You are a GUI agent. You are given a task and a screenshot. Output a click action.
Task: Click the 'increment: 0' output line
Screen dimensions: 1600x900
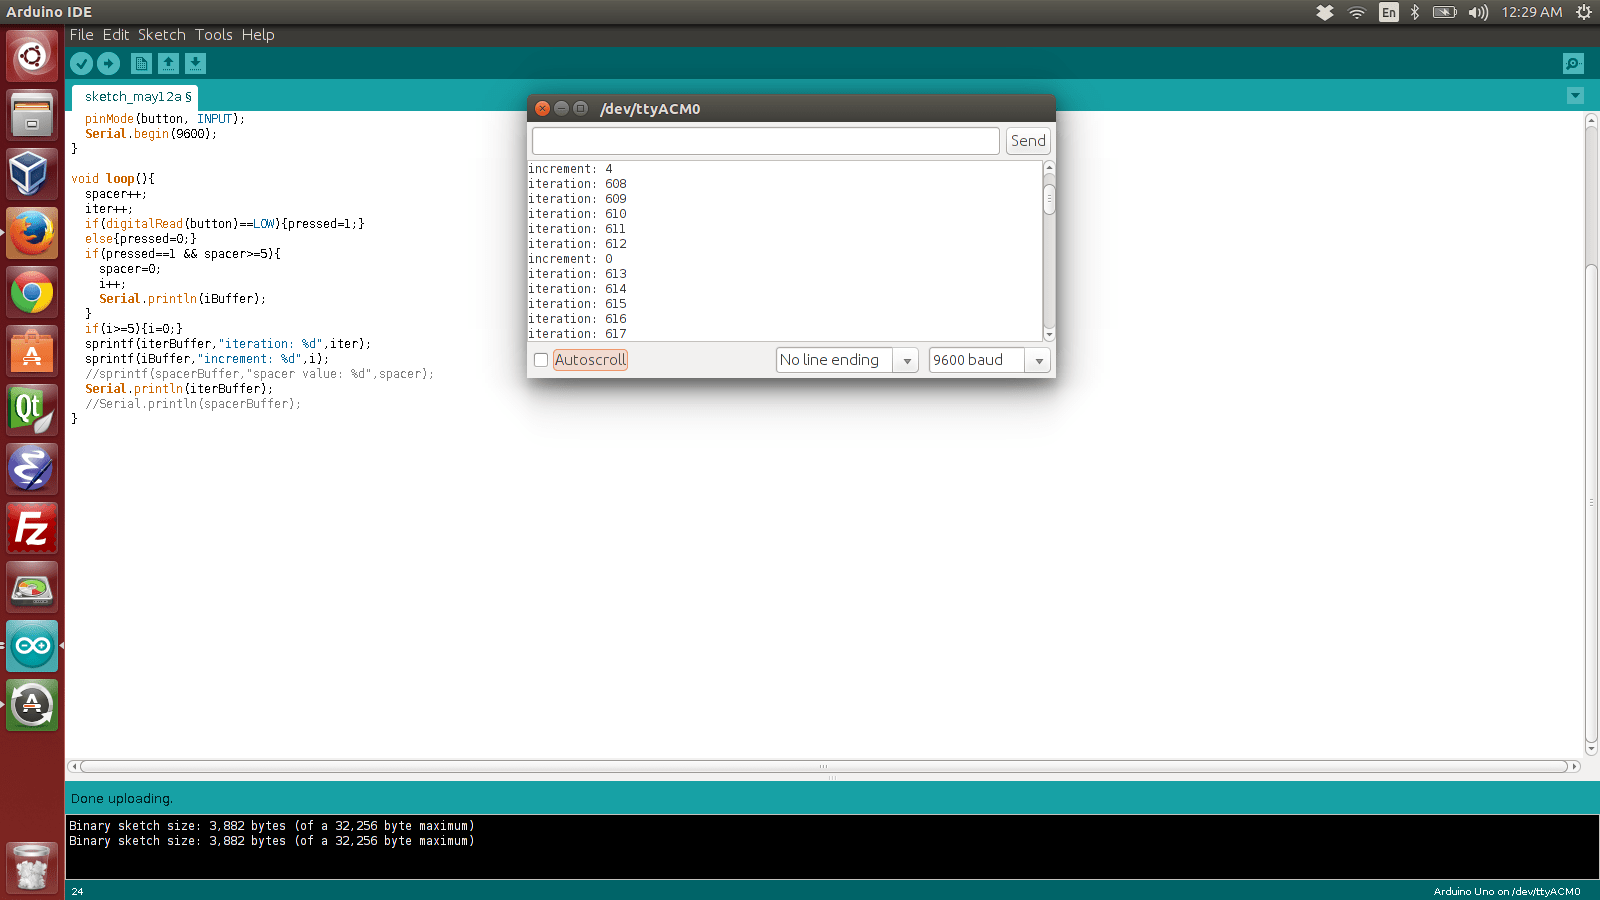tap(570, 259)
